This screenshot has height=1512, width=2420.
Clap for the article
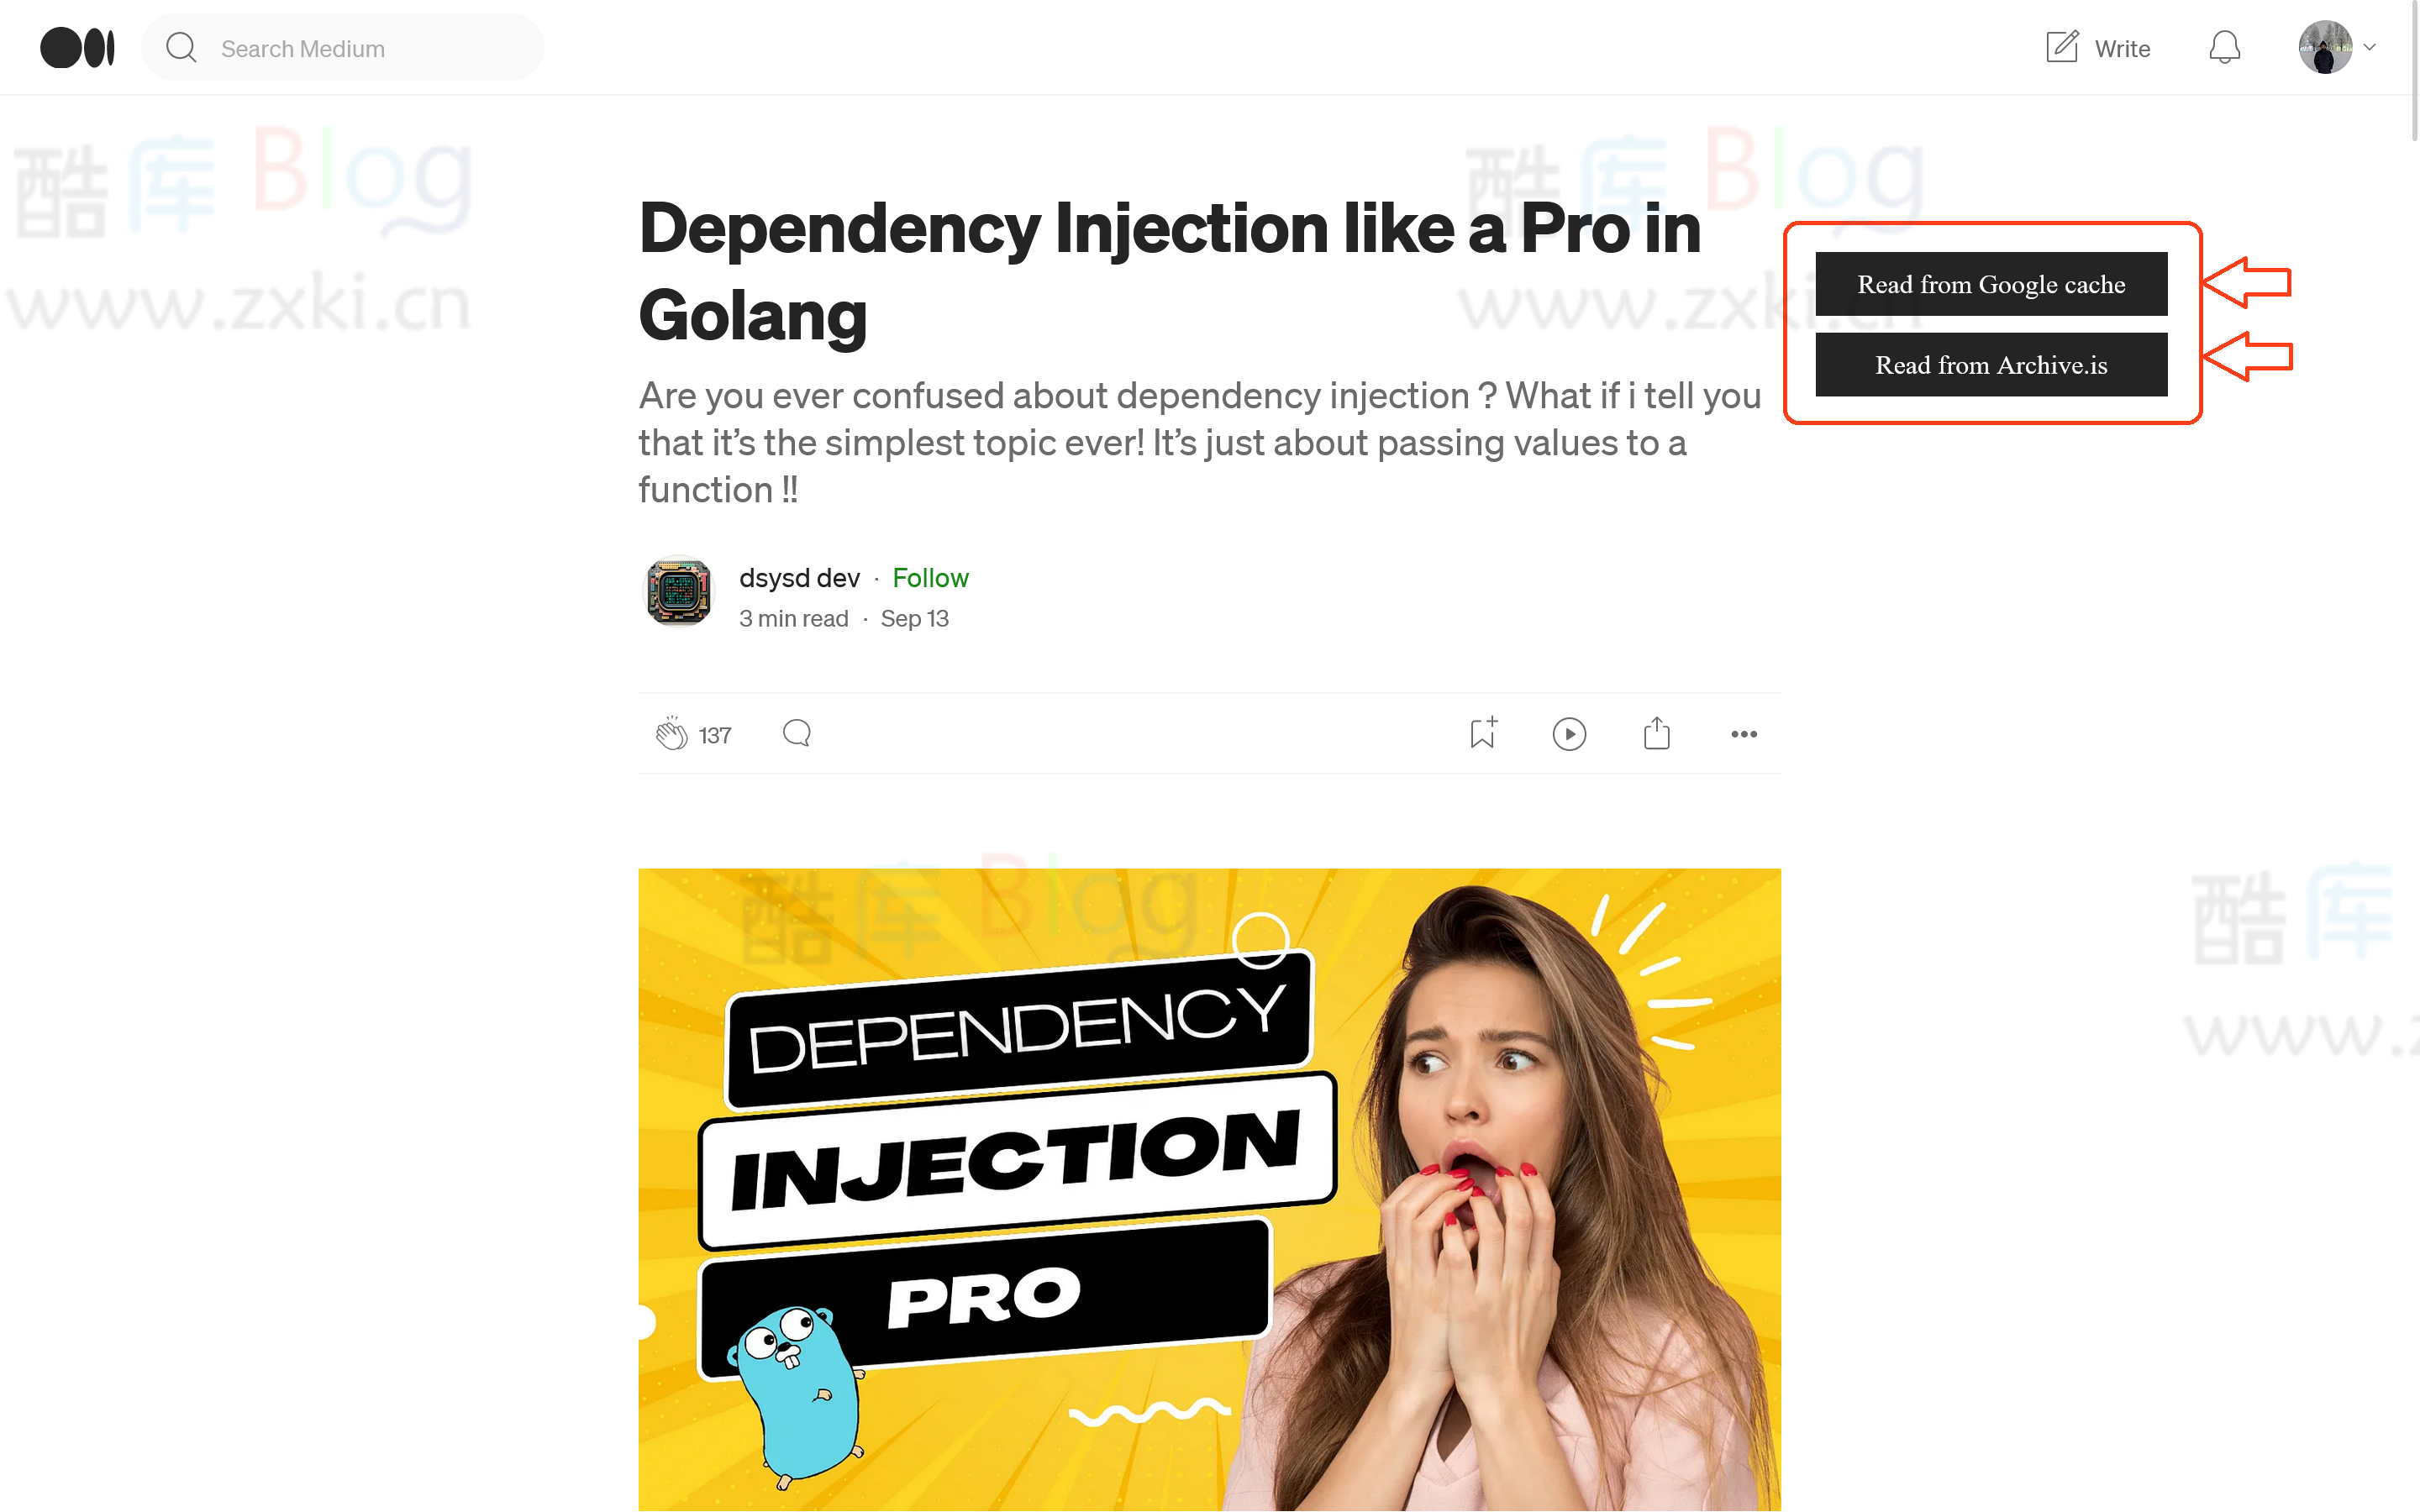pyautogui.click(x=671, y=734)
